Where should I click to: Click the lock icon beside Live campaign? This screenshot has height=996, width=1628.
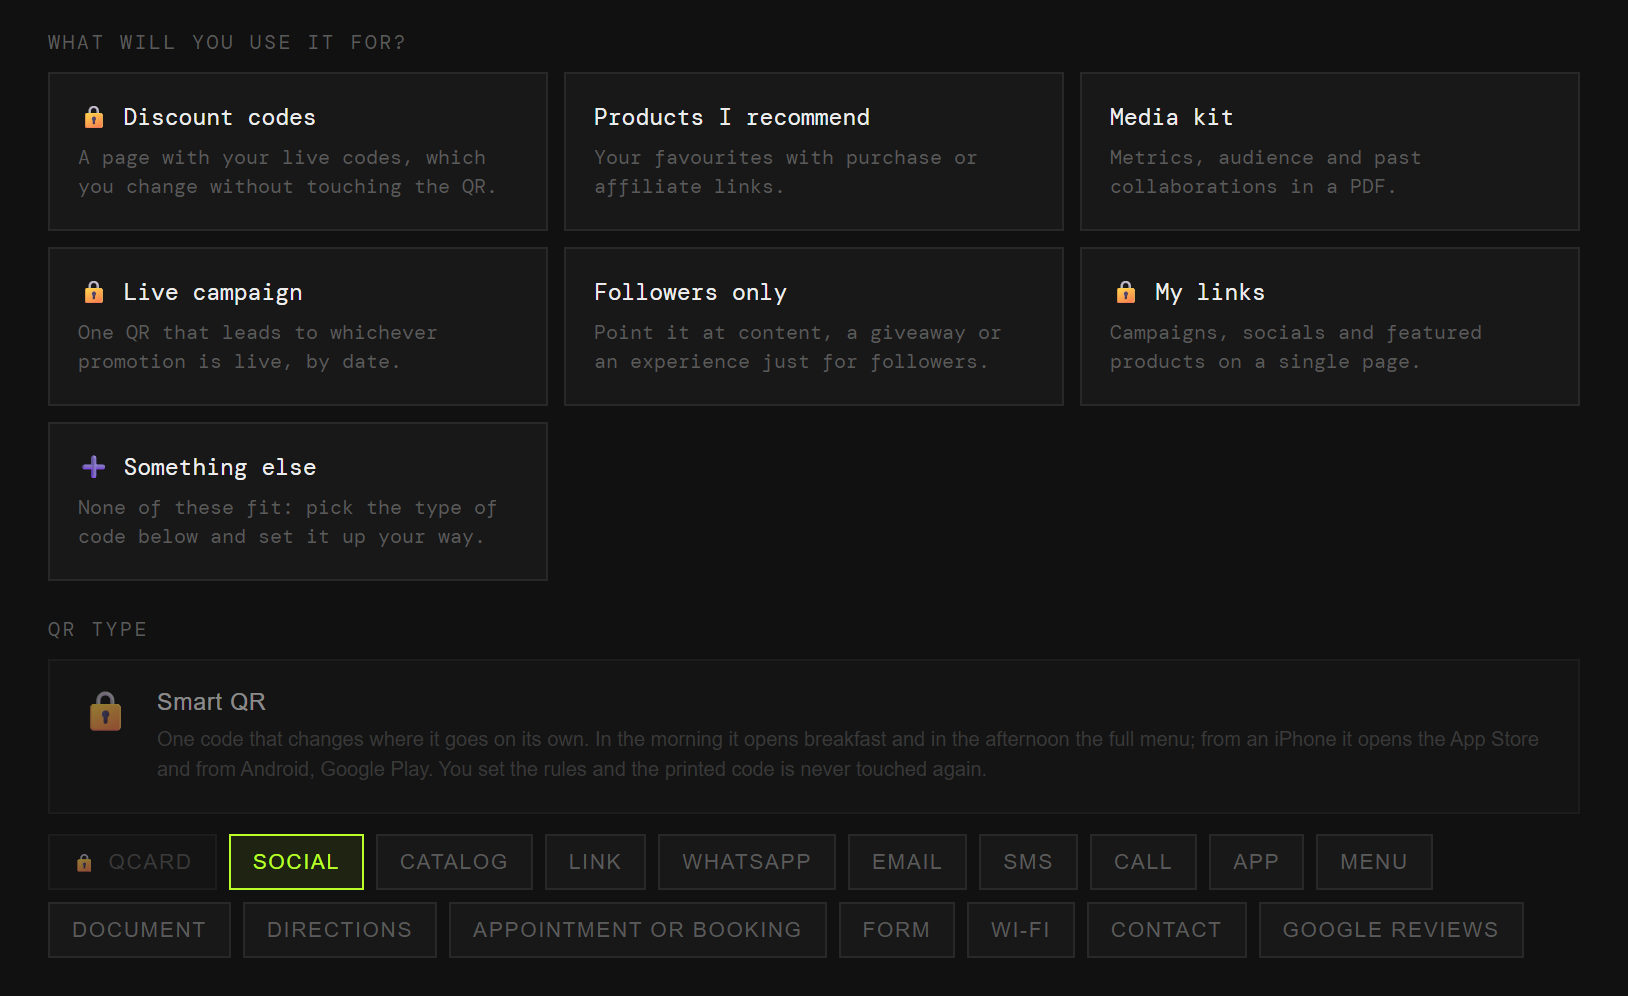[94, 292]
